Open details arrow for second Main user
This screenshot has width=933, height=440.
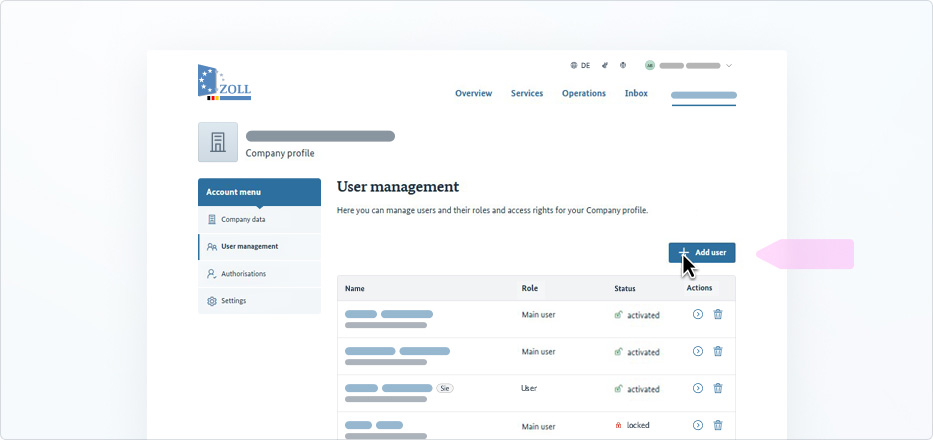click(x=698, y=351)
